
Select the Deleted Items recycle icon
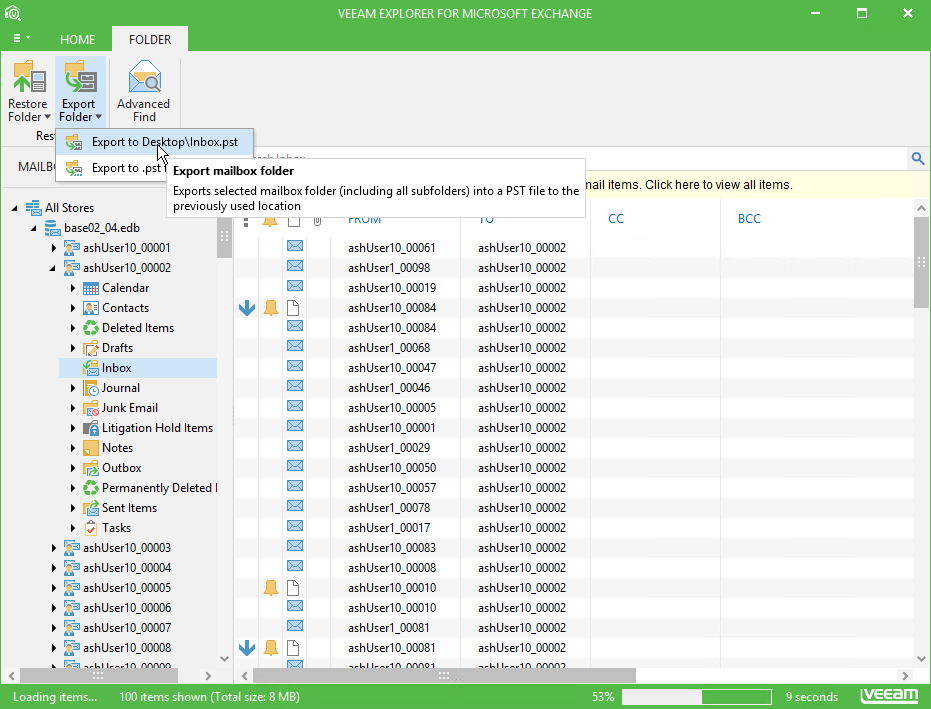coord(90,328)
